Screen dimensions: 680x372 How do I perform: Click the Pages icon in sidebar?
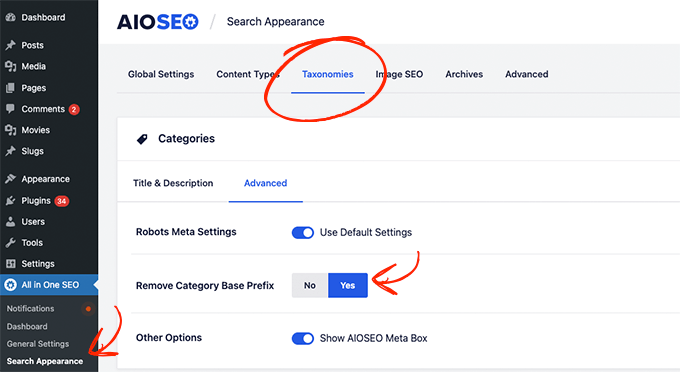pos(10,88)
